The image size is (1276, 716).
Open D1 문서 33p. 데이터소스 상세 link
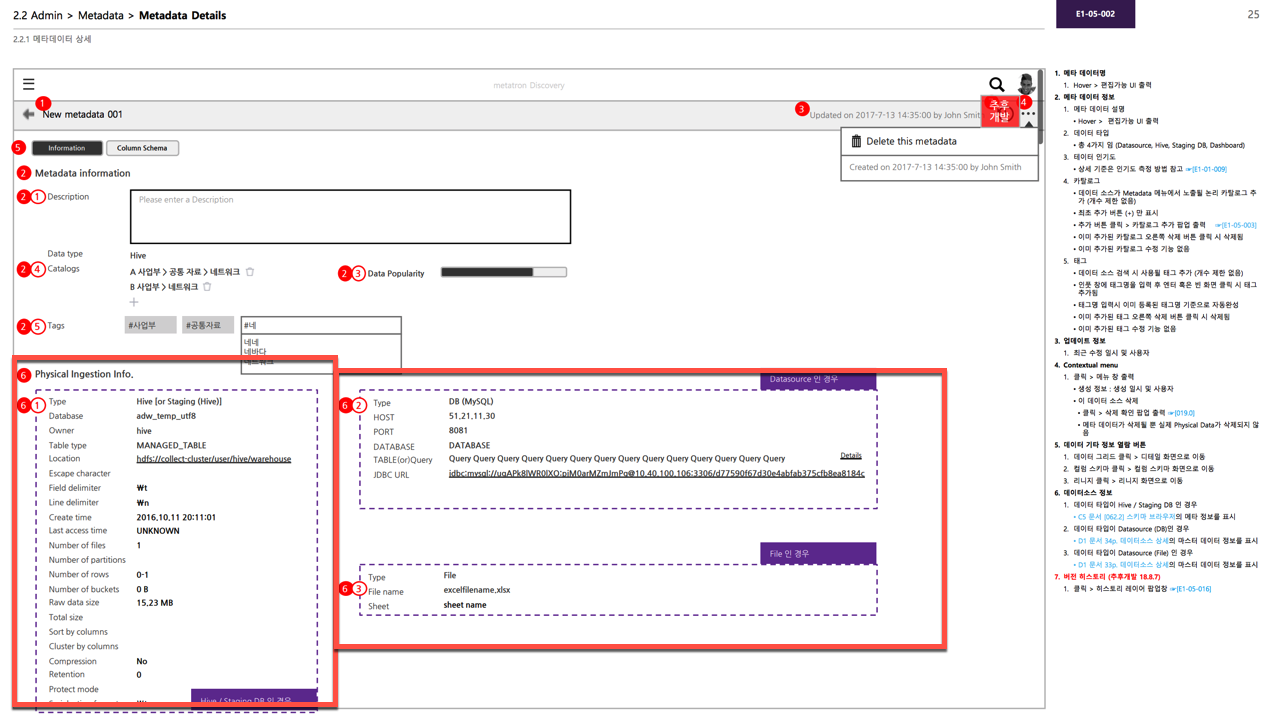click(x=1123, y=565)
